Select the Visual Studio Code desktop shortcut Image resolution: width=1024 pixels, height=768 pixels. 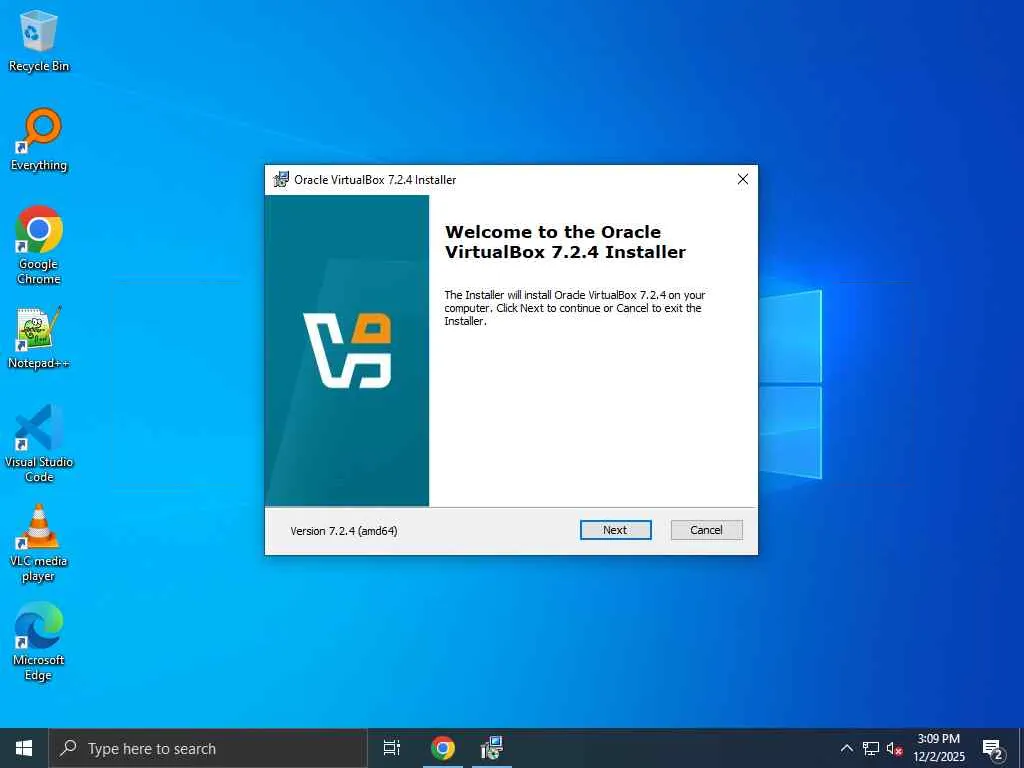pos(39,443)
